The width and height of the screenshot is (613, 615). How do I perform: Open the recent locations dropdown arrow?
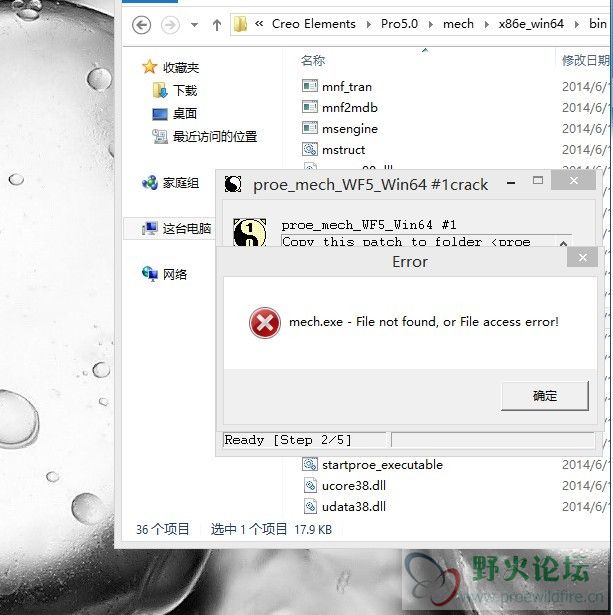(x=194, y=25)
